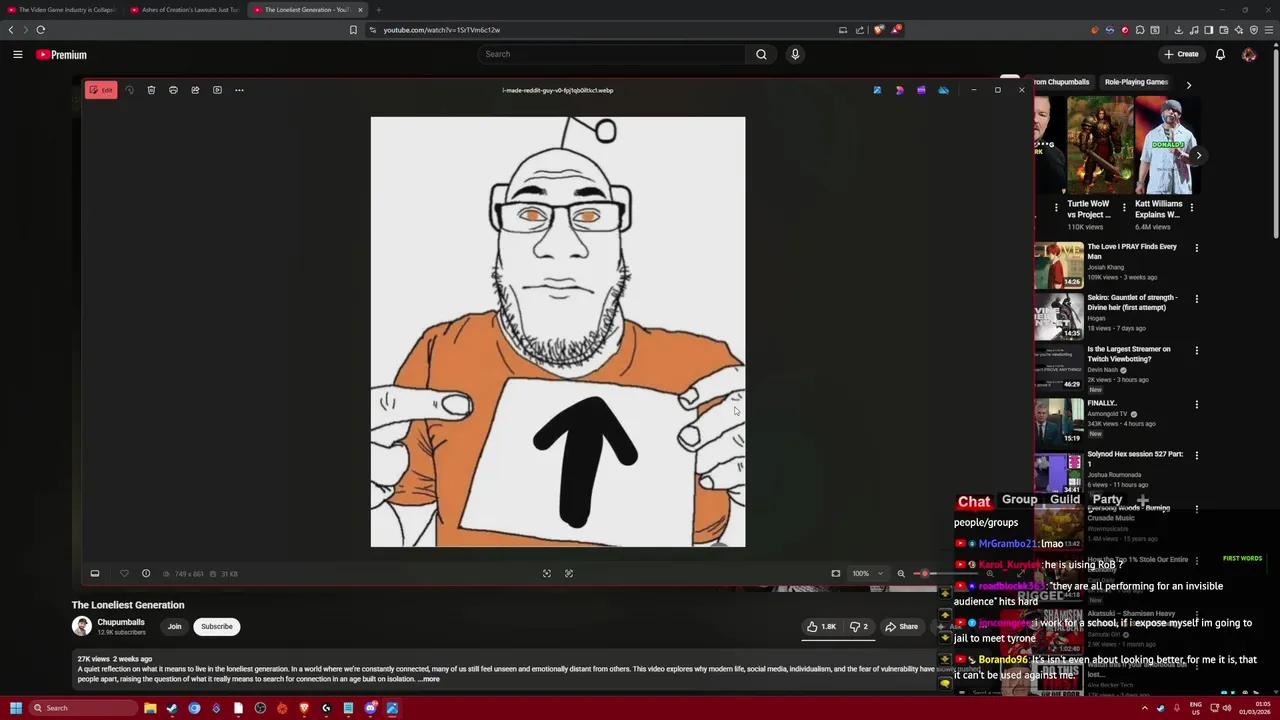Click the Edit button in Photos viewer
Image resolution: width=1280 pixels, height=720 pixels.
pyautogui.click(x=101, y=90)
